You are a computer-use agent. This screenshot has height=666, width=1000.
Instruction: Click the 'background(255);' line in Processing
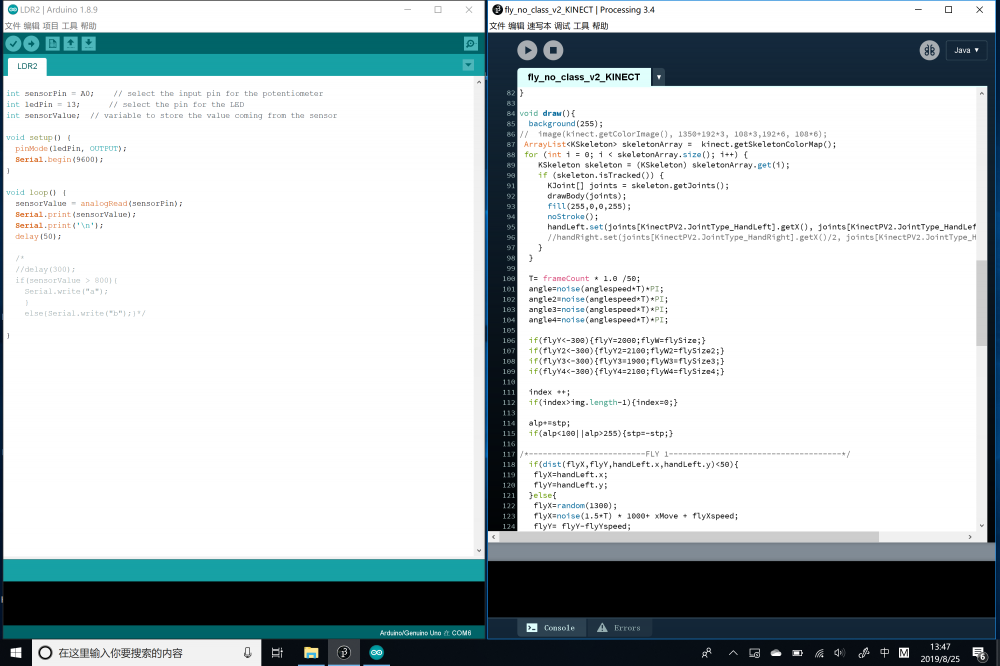tap(566, 124)
